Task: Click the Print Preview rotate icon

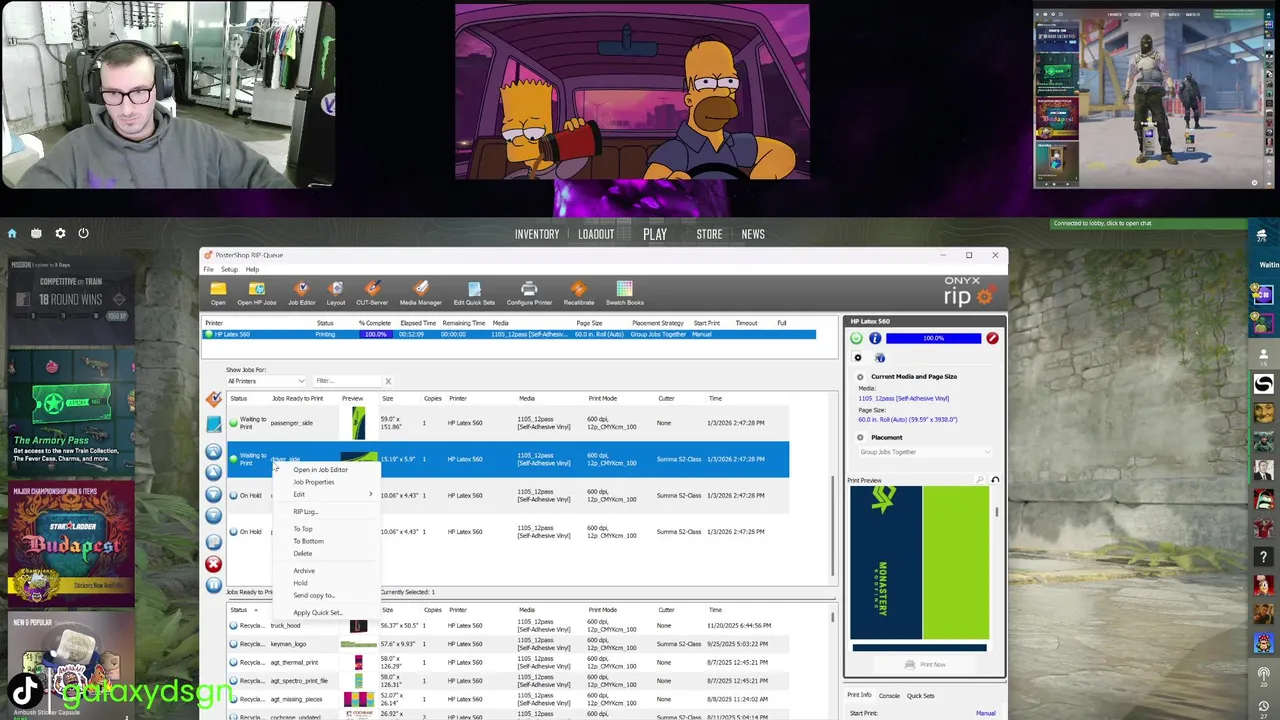Action: click(995, 481)
